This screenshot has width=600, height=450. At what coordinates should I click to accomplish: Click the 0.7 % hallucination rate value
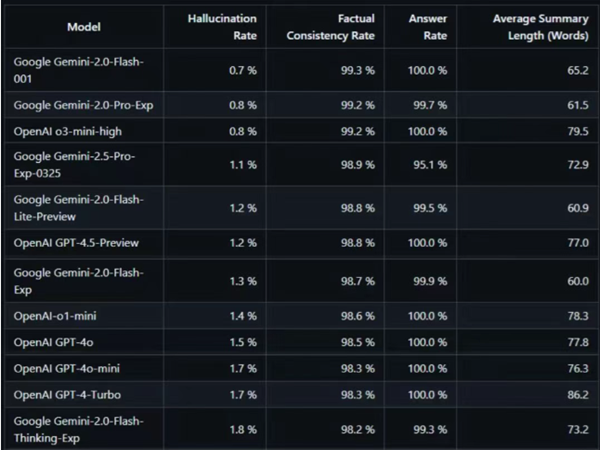(x=244, y=70)
